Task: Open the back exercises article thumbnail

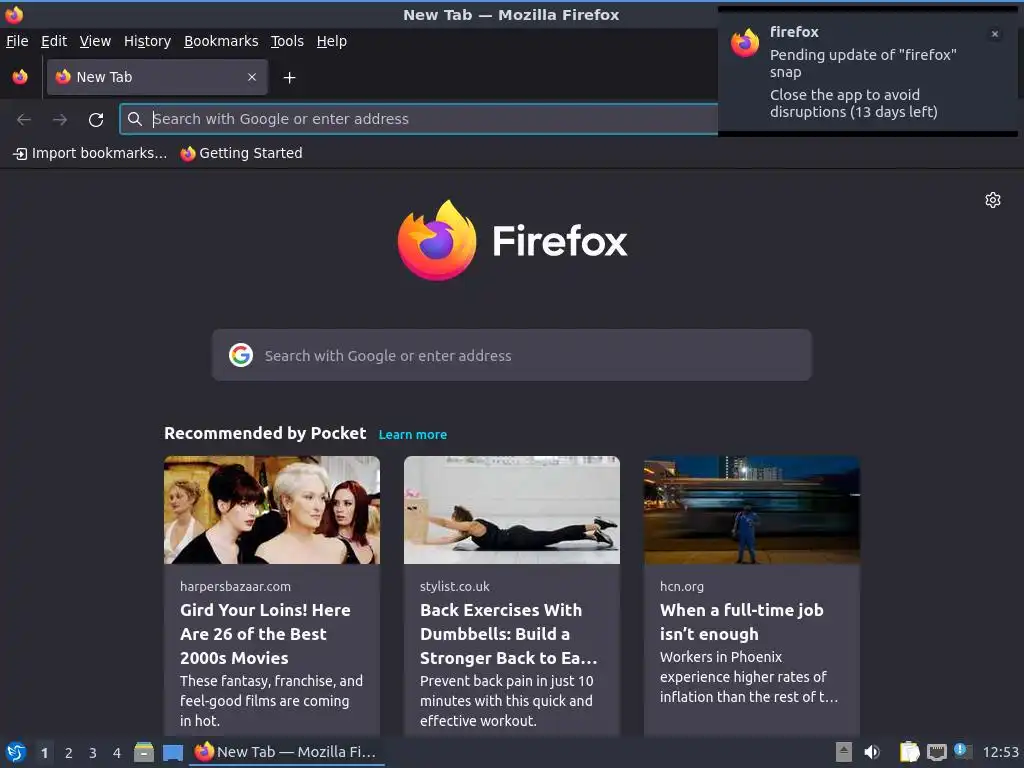Action: point(512,509)
